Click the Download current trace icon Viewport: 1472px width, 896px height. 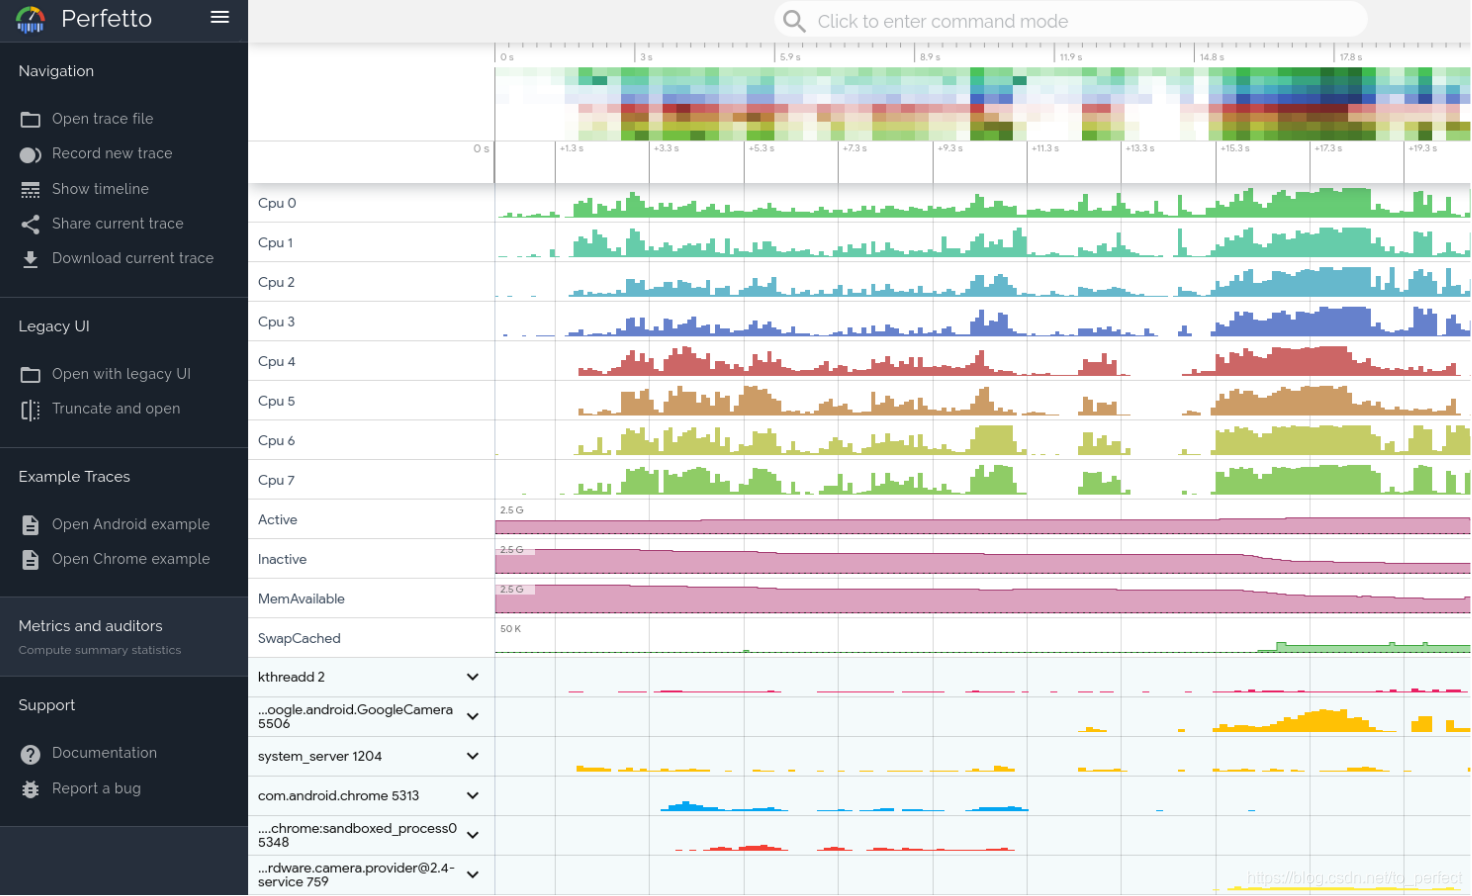pyautogui.click(x=31, y=259)
